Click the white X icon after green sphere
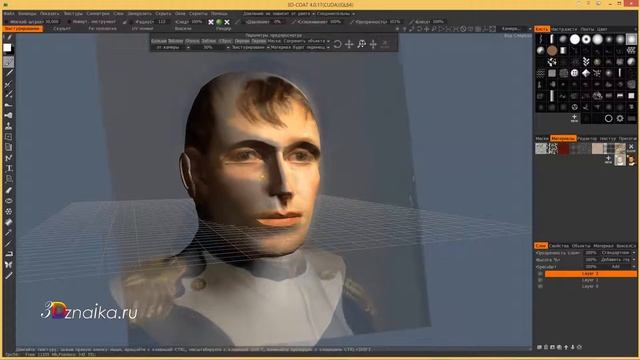 pos(227,22)
